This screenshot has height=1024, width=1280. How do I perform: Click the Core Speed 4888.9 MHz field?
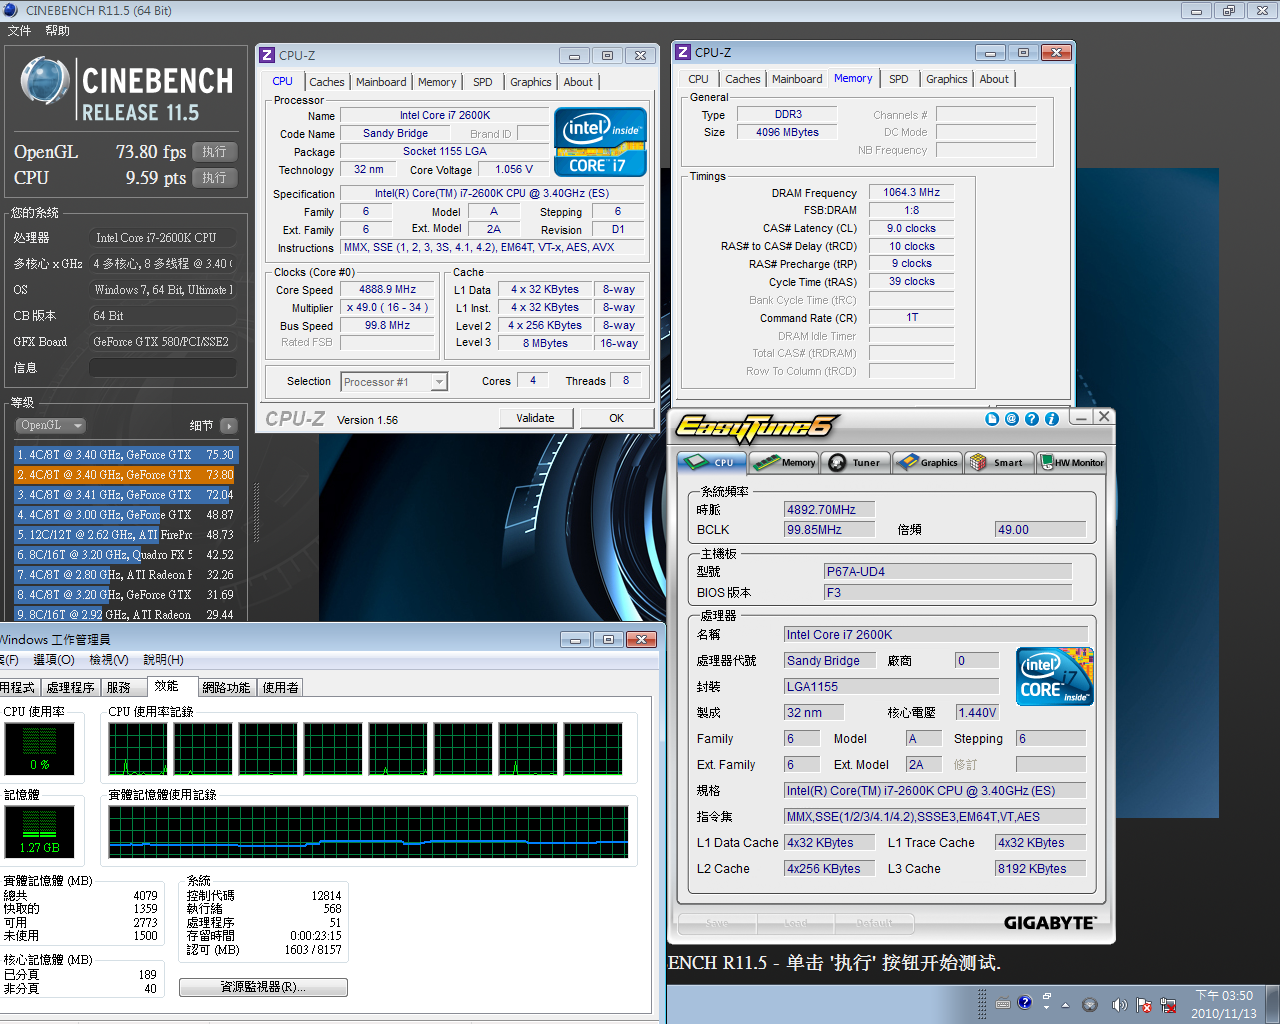[x=387, y=289]
